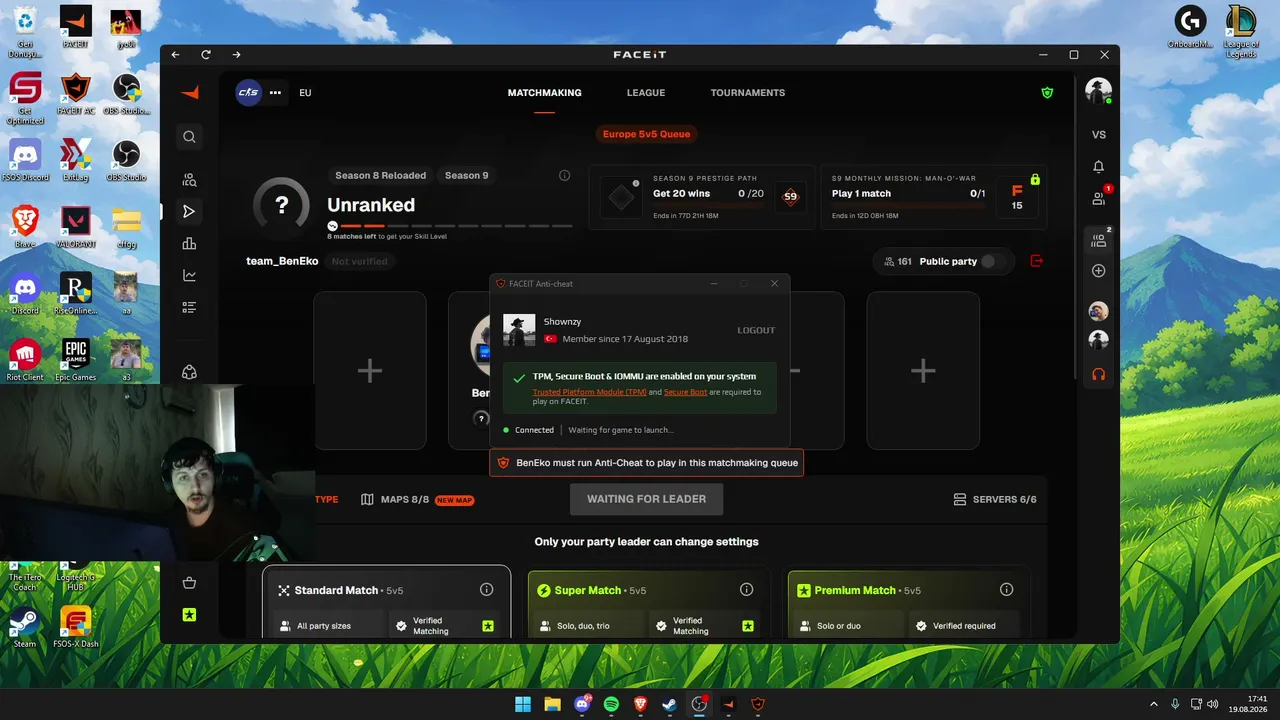The height and width of the screenshot is (720, 1280).
Task: Click the green lock on monthly mission
Action: click(1035, 180)
